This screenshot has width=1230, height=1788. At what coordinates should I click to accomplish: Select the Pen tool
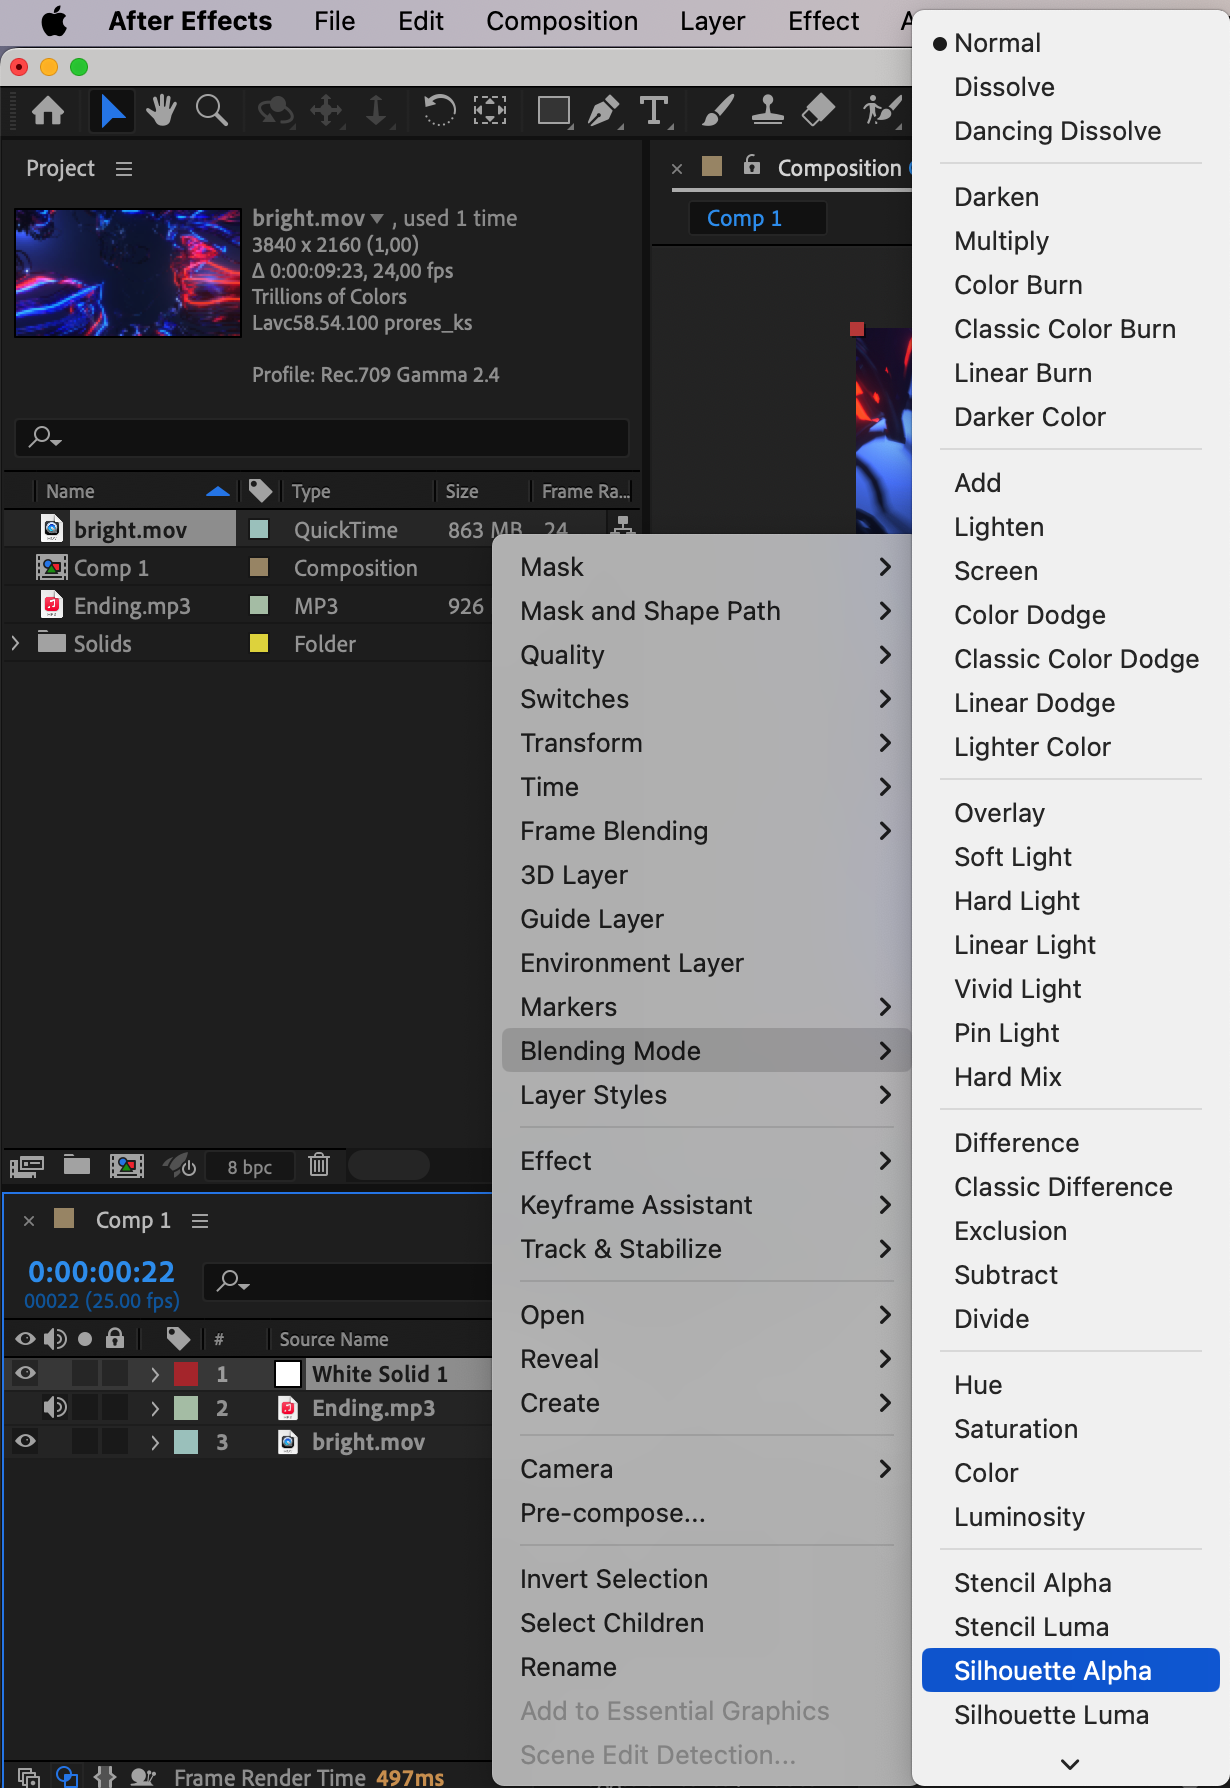(x=603, y=110)
